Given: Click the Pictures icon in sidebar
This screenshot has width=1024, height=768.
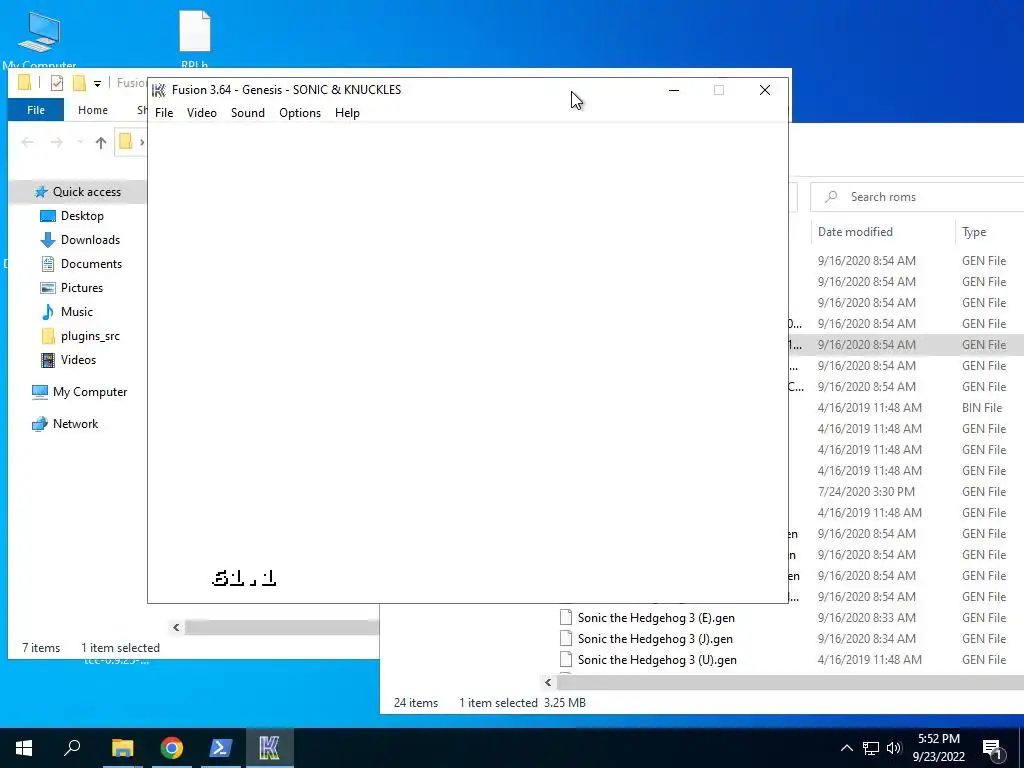Looking at the screenshot, I should pyautogui.click(x=48, y=288).
